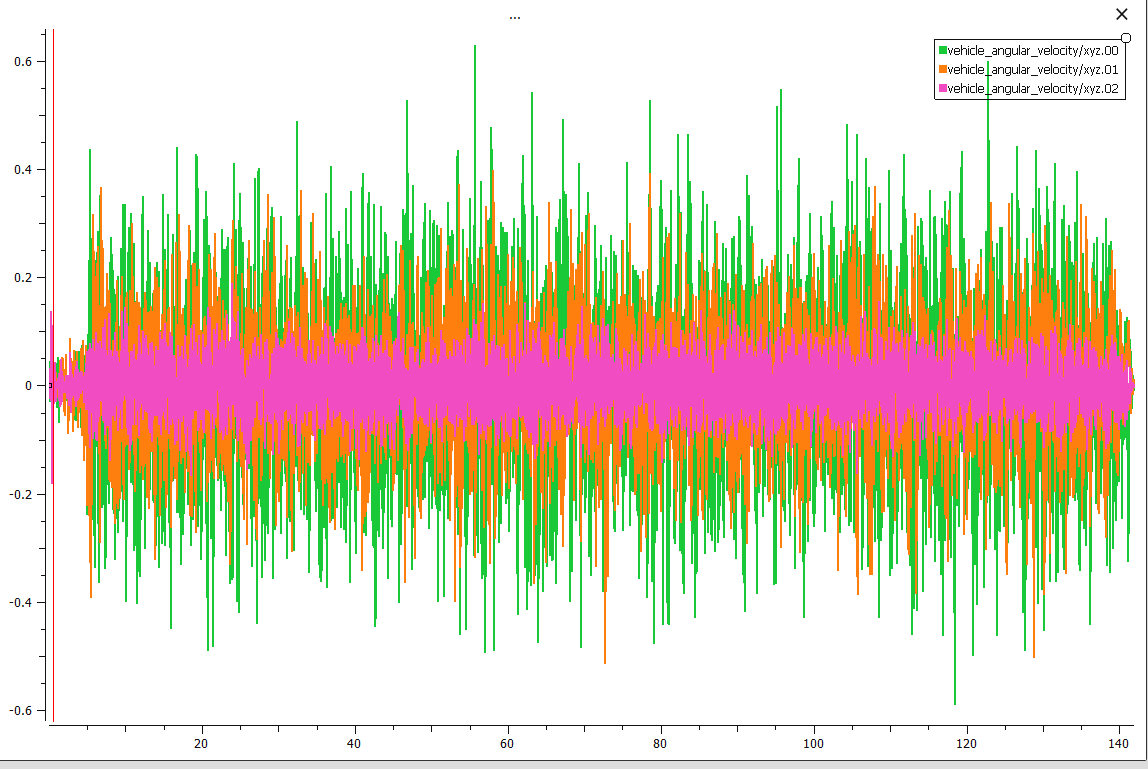Click the 140 tick on time axis
This screenshot has width=1148, height=769.
pos(1119,744)
